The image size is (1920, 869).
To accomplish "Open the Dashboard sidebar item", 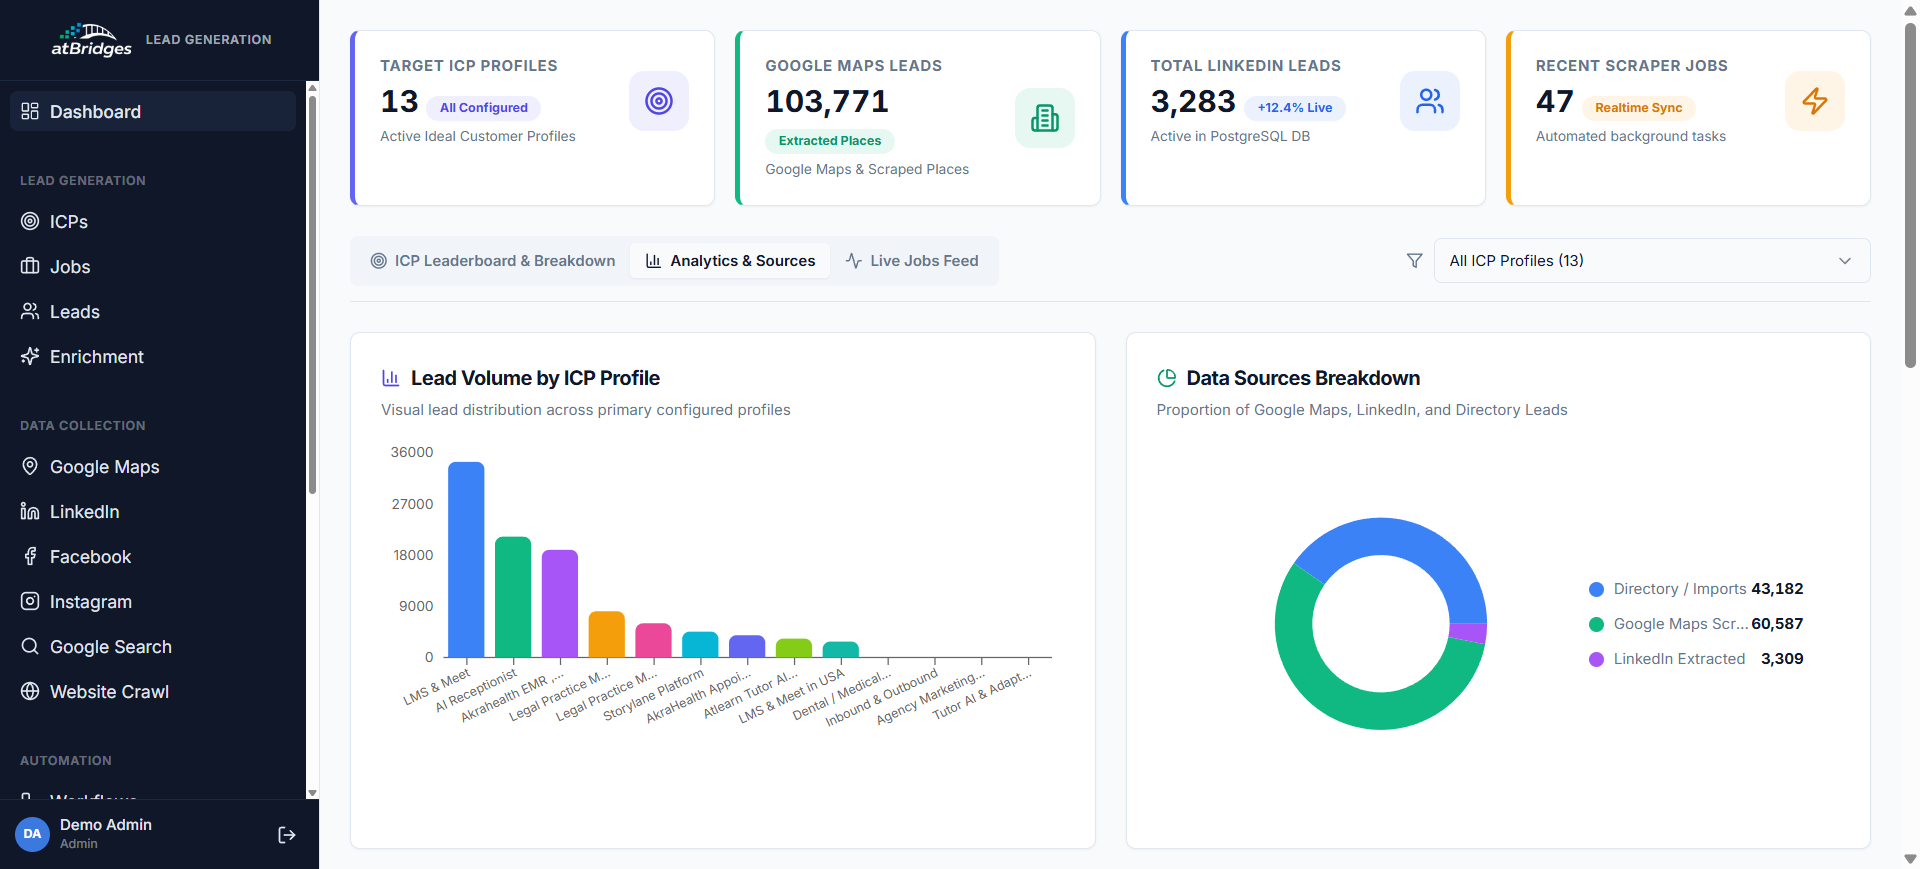I will point(153,111).
